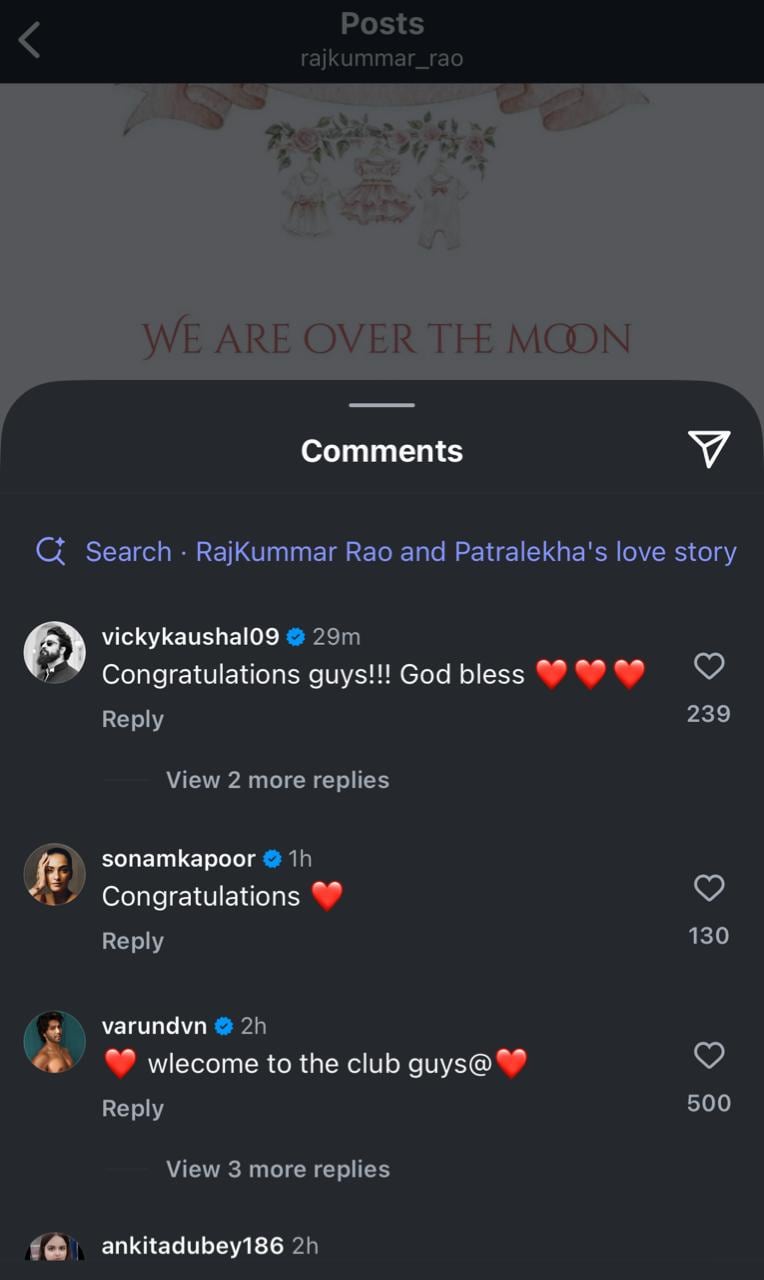Tap the comments sheet drag handle

(x=382, y=405)
